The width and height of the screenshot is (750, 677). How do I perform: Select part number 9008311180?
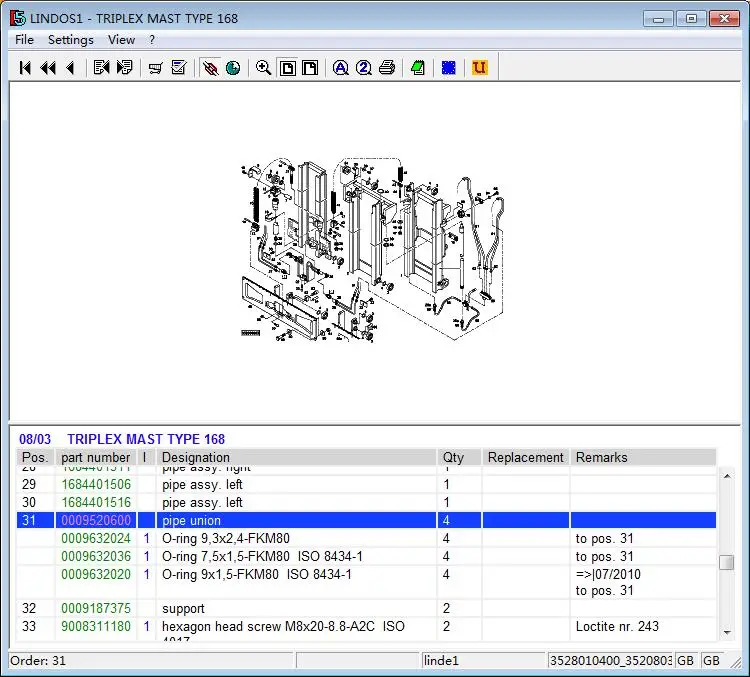[x=96, y=626]
